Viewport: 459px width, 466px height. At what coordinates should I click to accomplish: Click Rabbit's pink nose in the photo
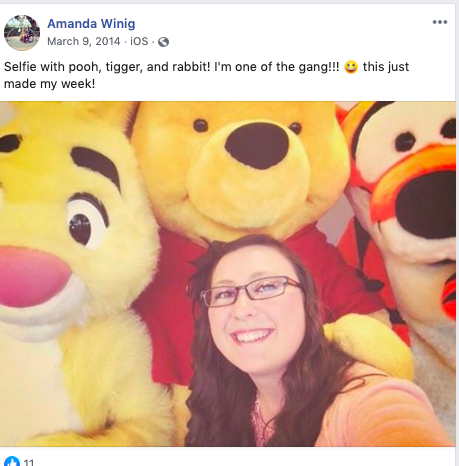[x=32, y=276]
